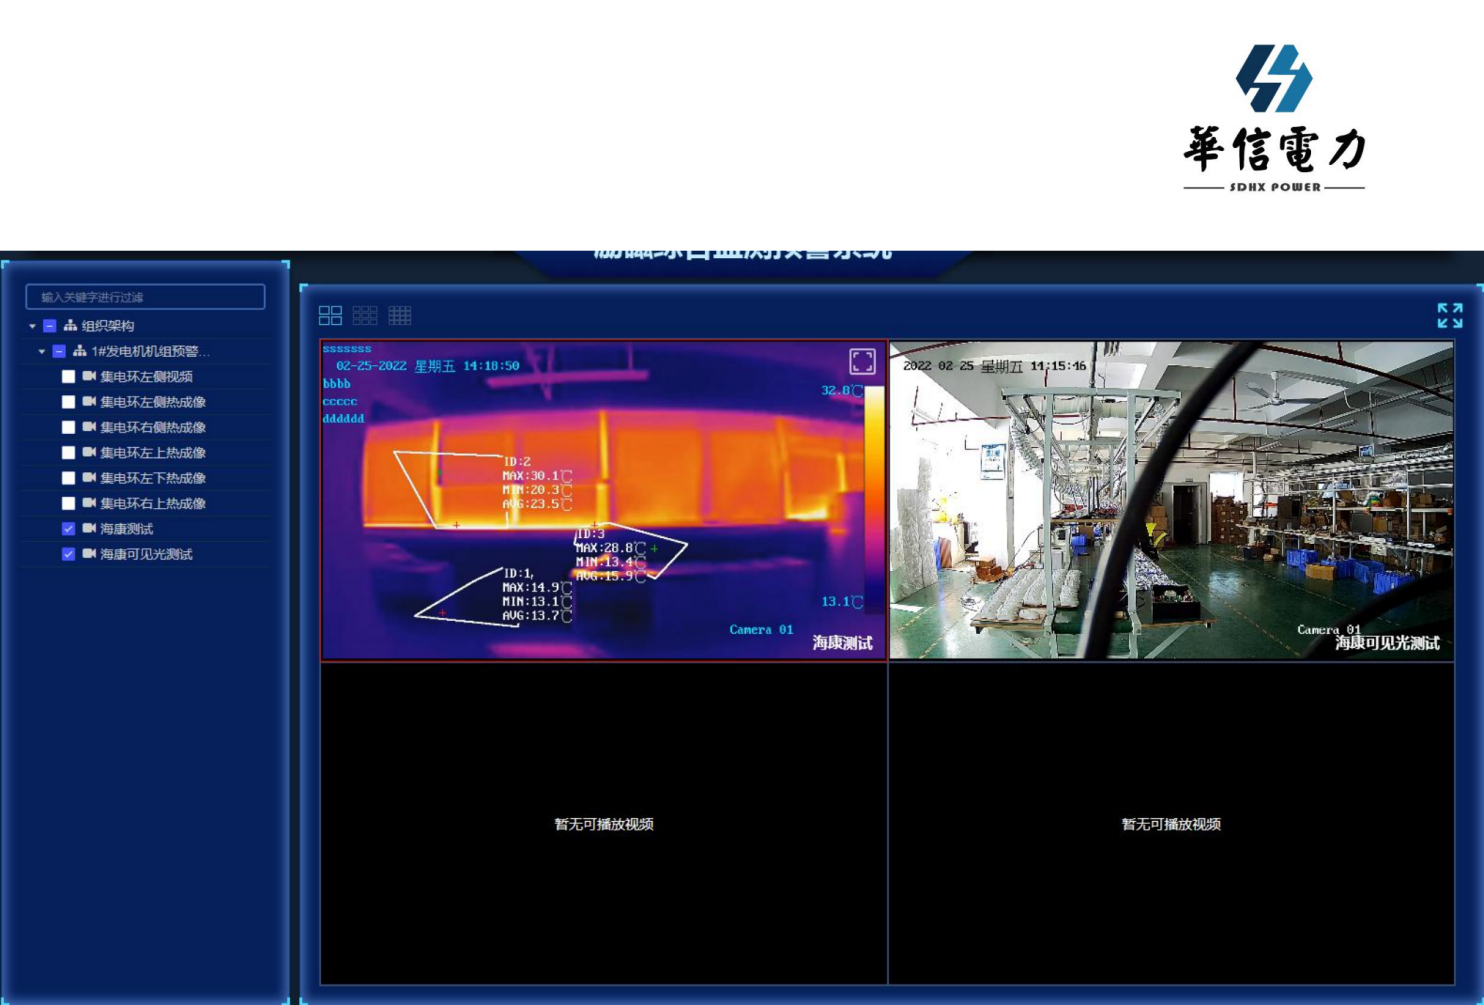Collapse the 1#发电机机组预警 node arrow
The width and height of the screenshot is (1484, 1005).
42,352
